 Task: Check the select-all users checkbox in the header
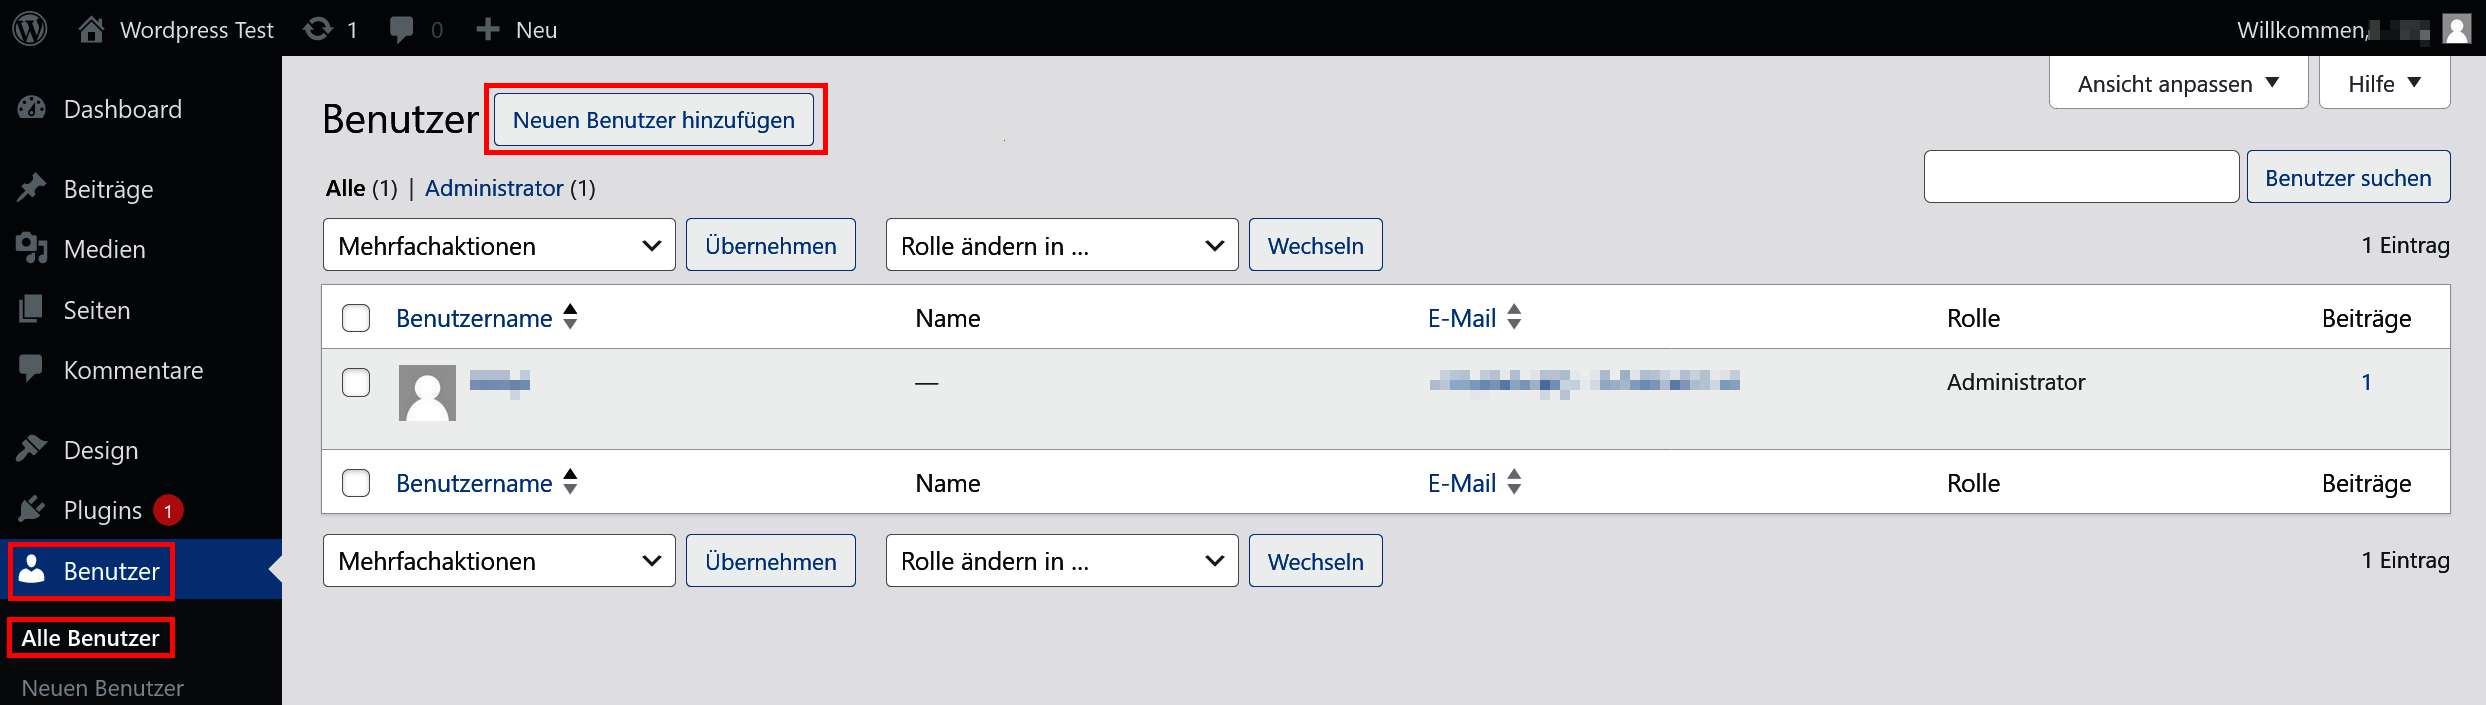[x=356, y=317]
